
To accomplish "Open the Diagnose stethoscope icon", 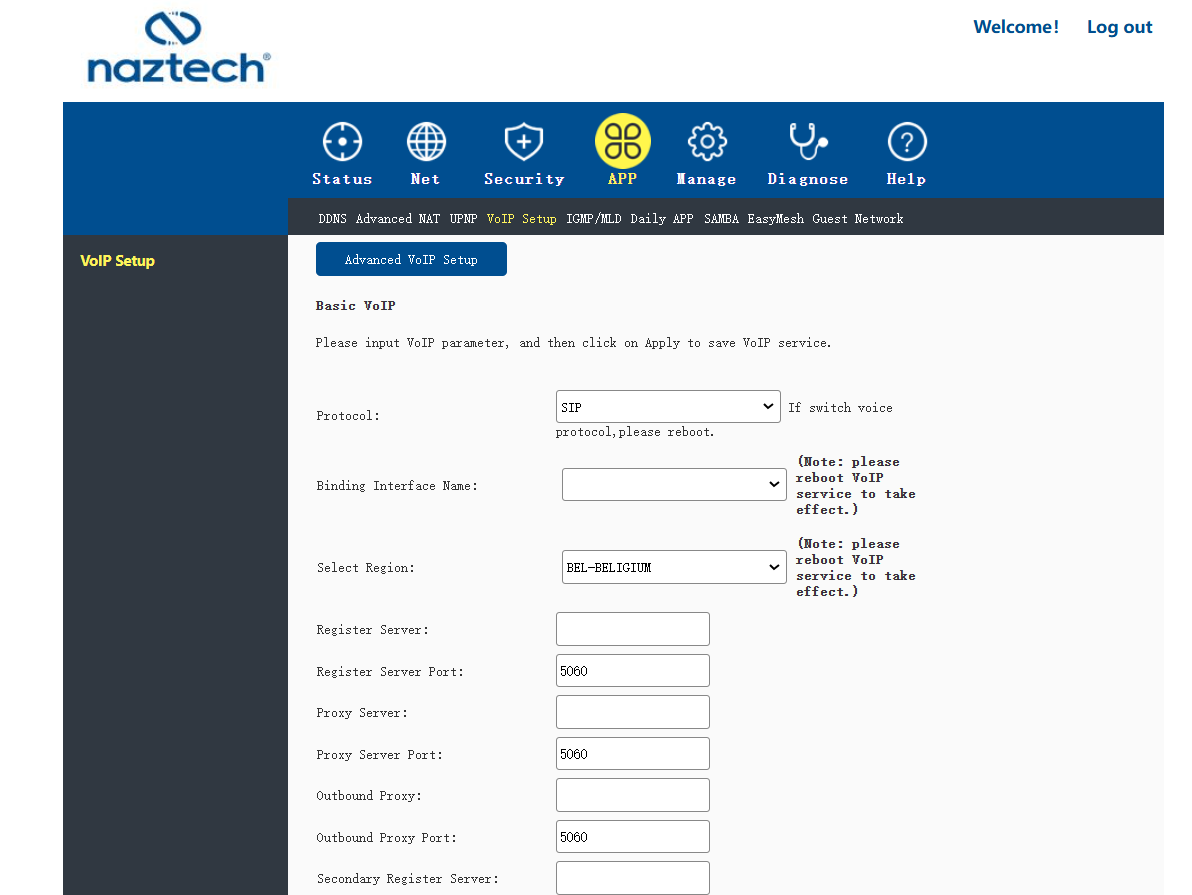I will point(807,141).
